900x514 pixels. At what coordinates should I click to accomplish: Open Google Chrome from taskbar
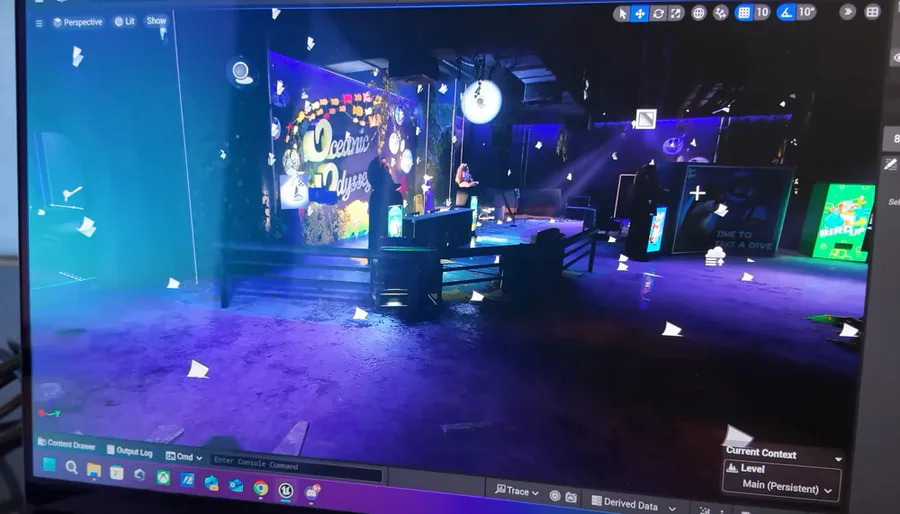(x=261, y=488)
